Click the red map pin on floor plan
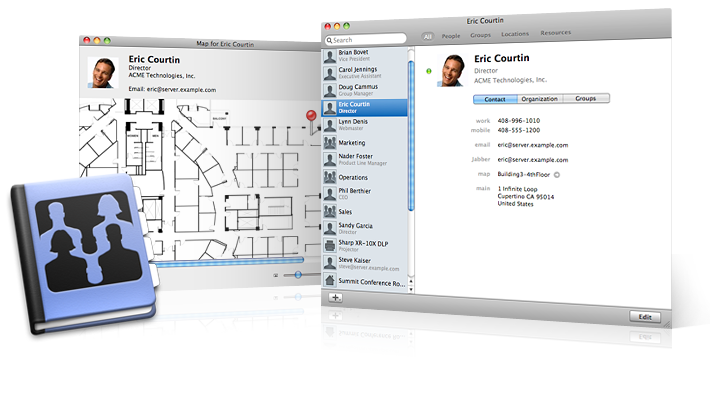The width and height of the screenshot is (710, 400). pos(311,116)
